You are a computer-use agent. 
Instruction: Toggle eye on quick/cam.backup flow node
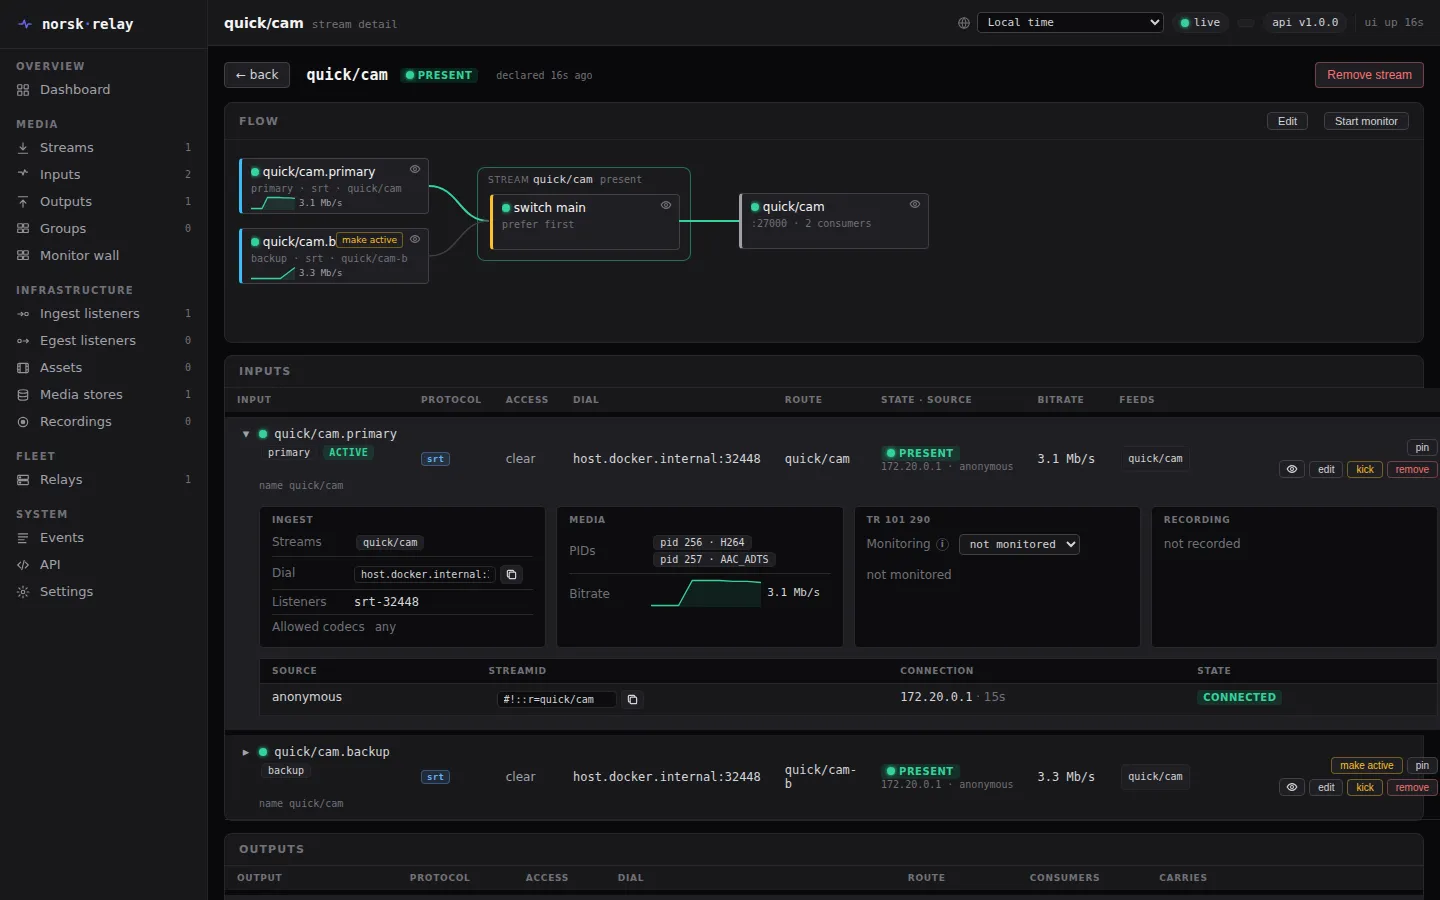[415, 239]
